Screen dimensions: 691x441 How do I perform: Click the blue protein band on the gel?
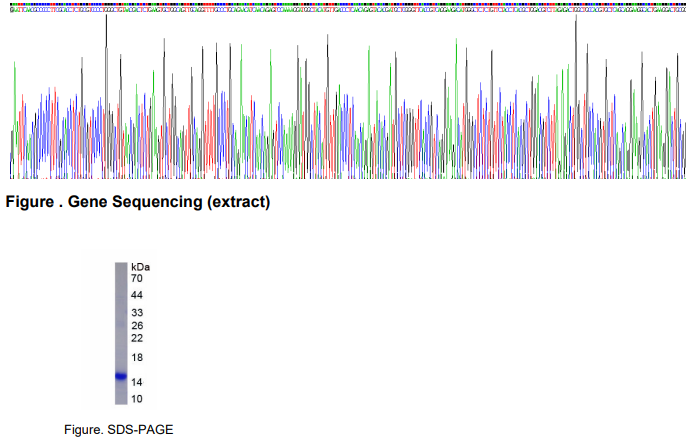click(x=120, y=377)
